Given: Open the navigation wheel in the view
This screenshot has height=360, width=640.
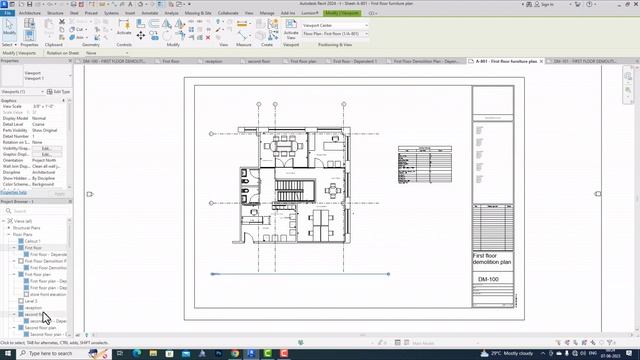Looking at the screenshot, I should (x=628, y=76).
